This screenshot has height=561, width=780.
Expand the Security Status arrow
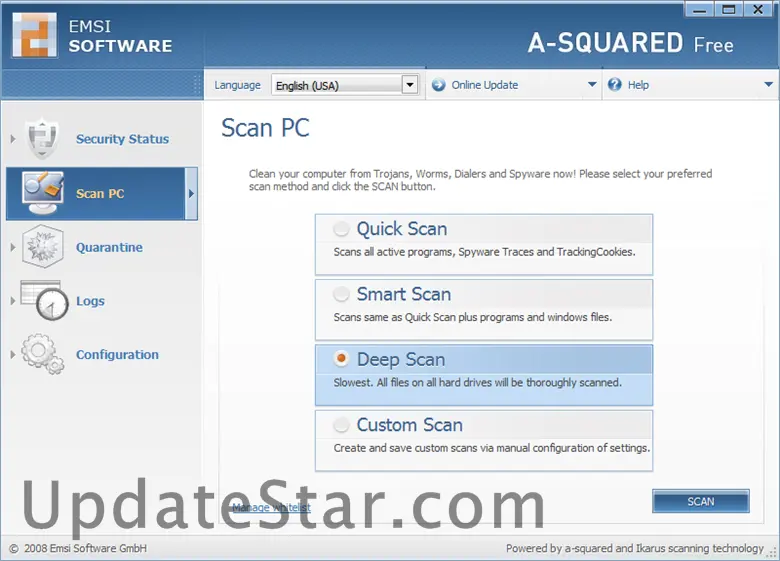click(13, 139)
